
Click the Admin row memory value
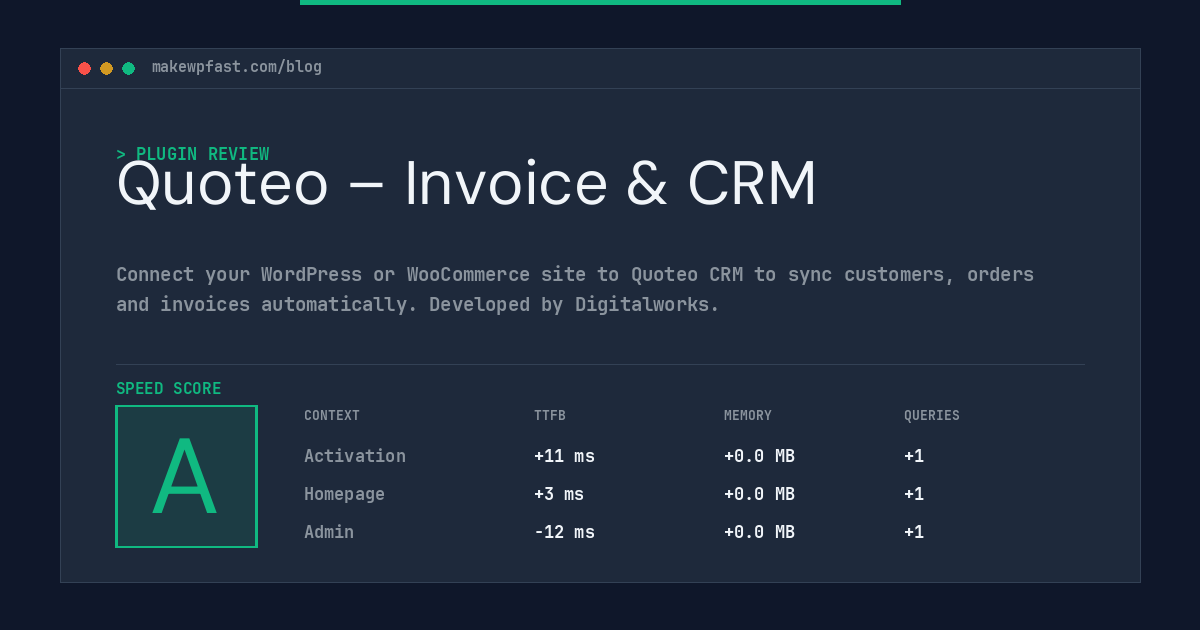pyautogui.click(x=759, y=532)
